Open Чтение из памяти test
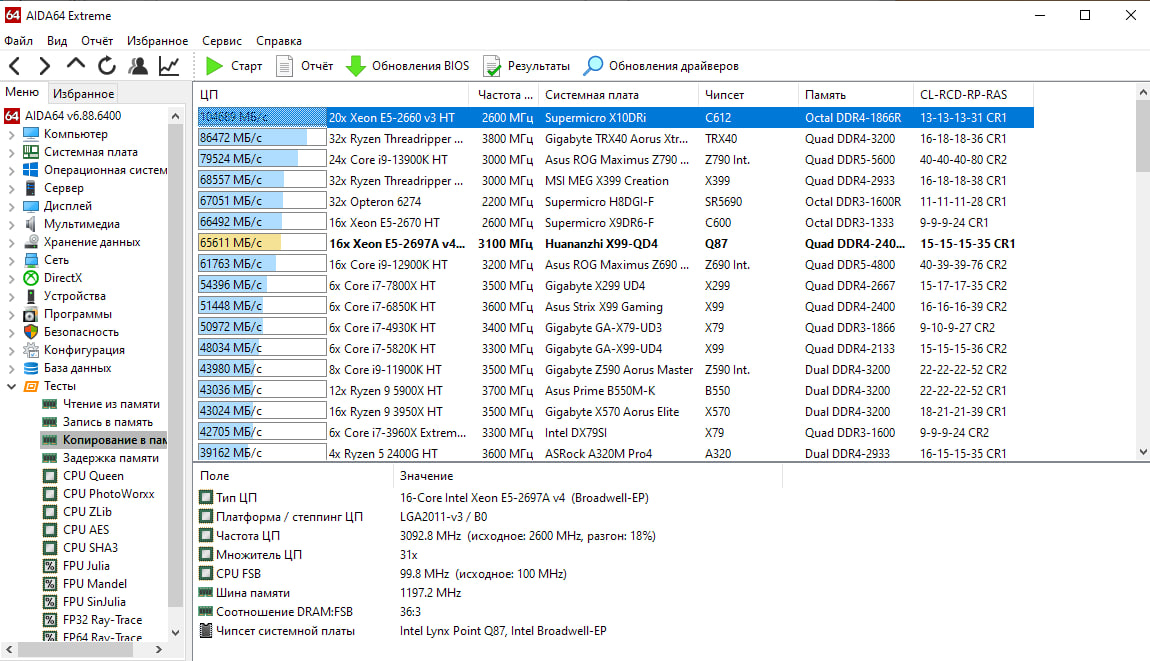 (111, 404)
